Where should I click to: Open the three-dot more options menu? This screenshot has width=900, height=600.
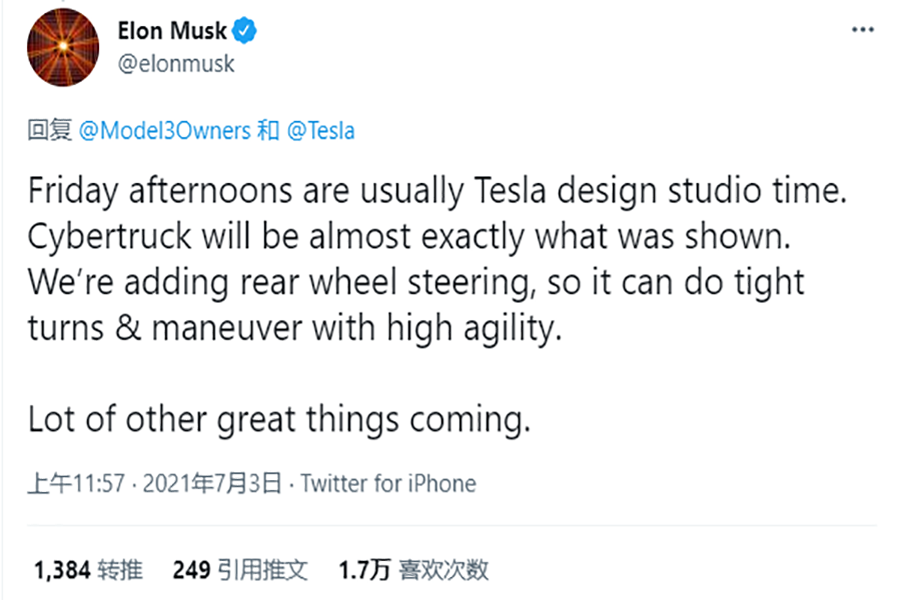(x=863, y=30)
